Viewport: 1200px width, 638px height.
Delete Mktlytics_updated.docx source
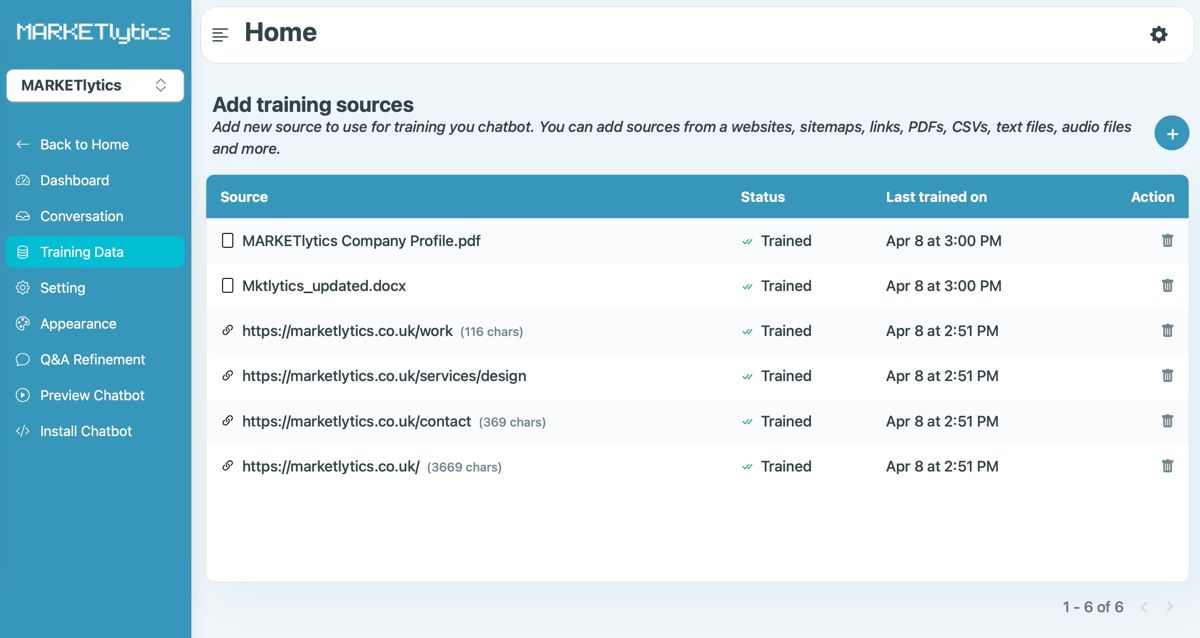1167,286
